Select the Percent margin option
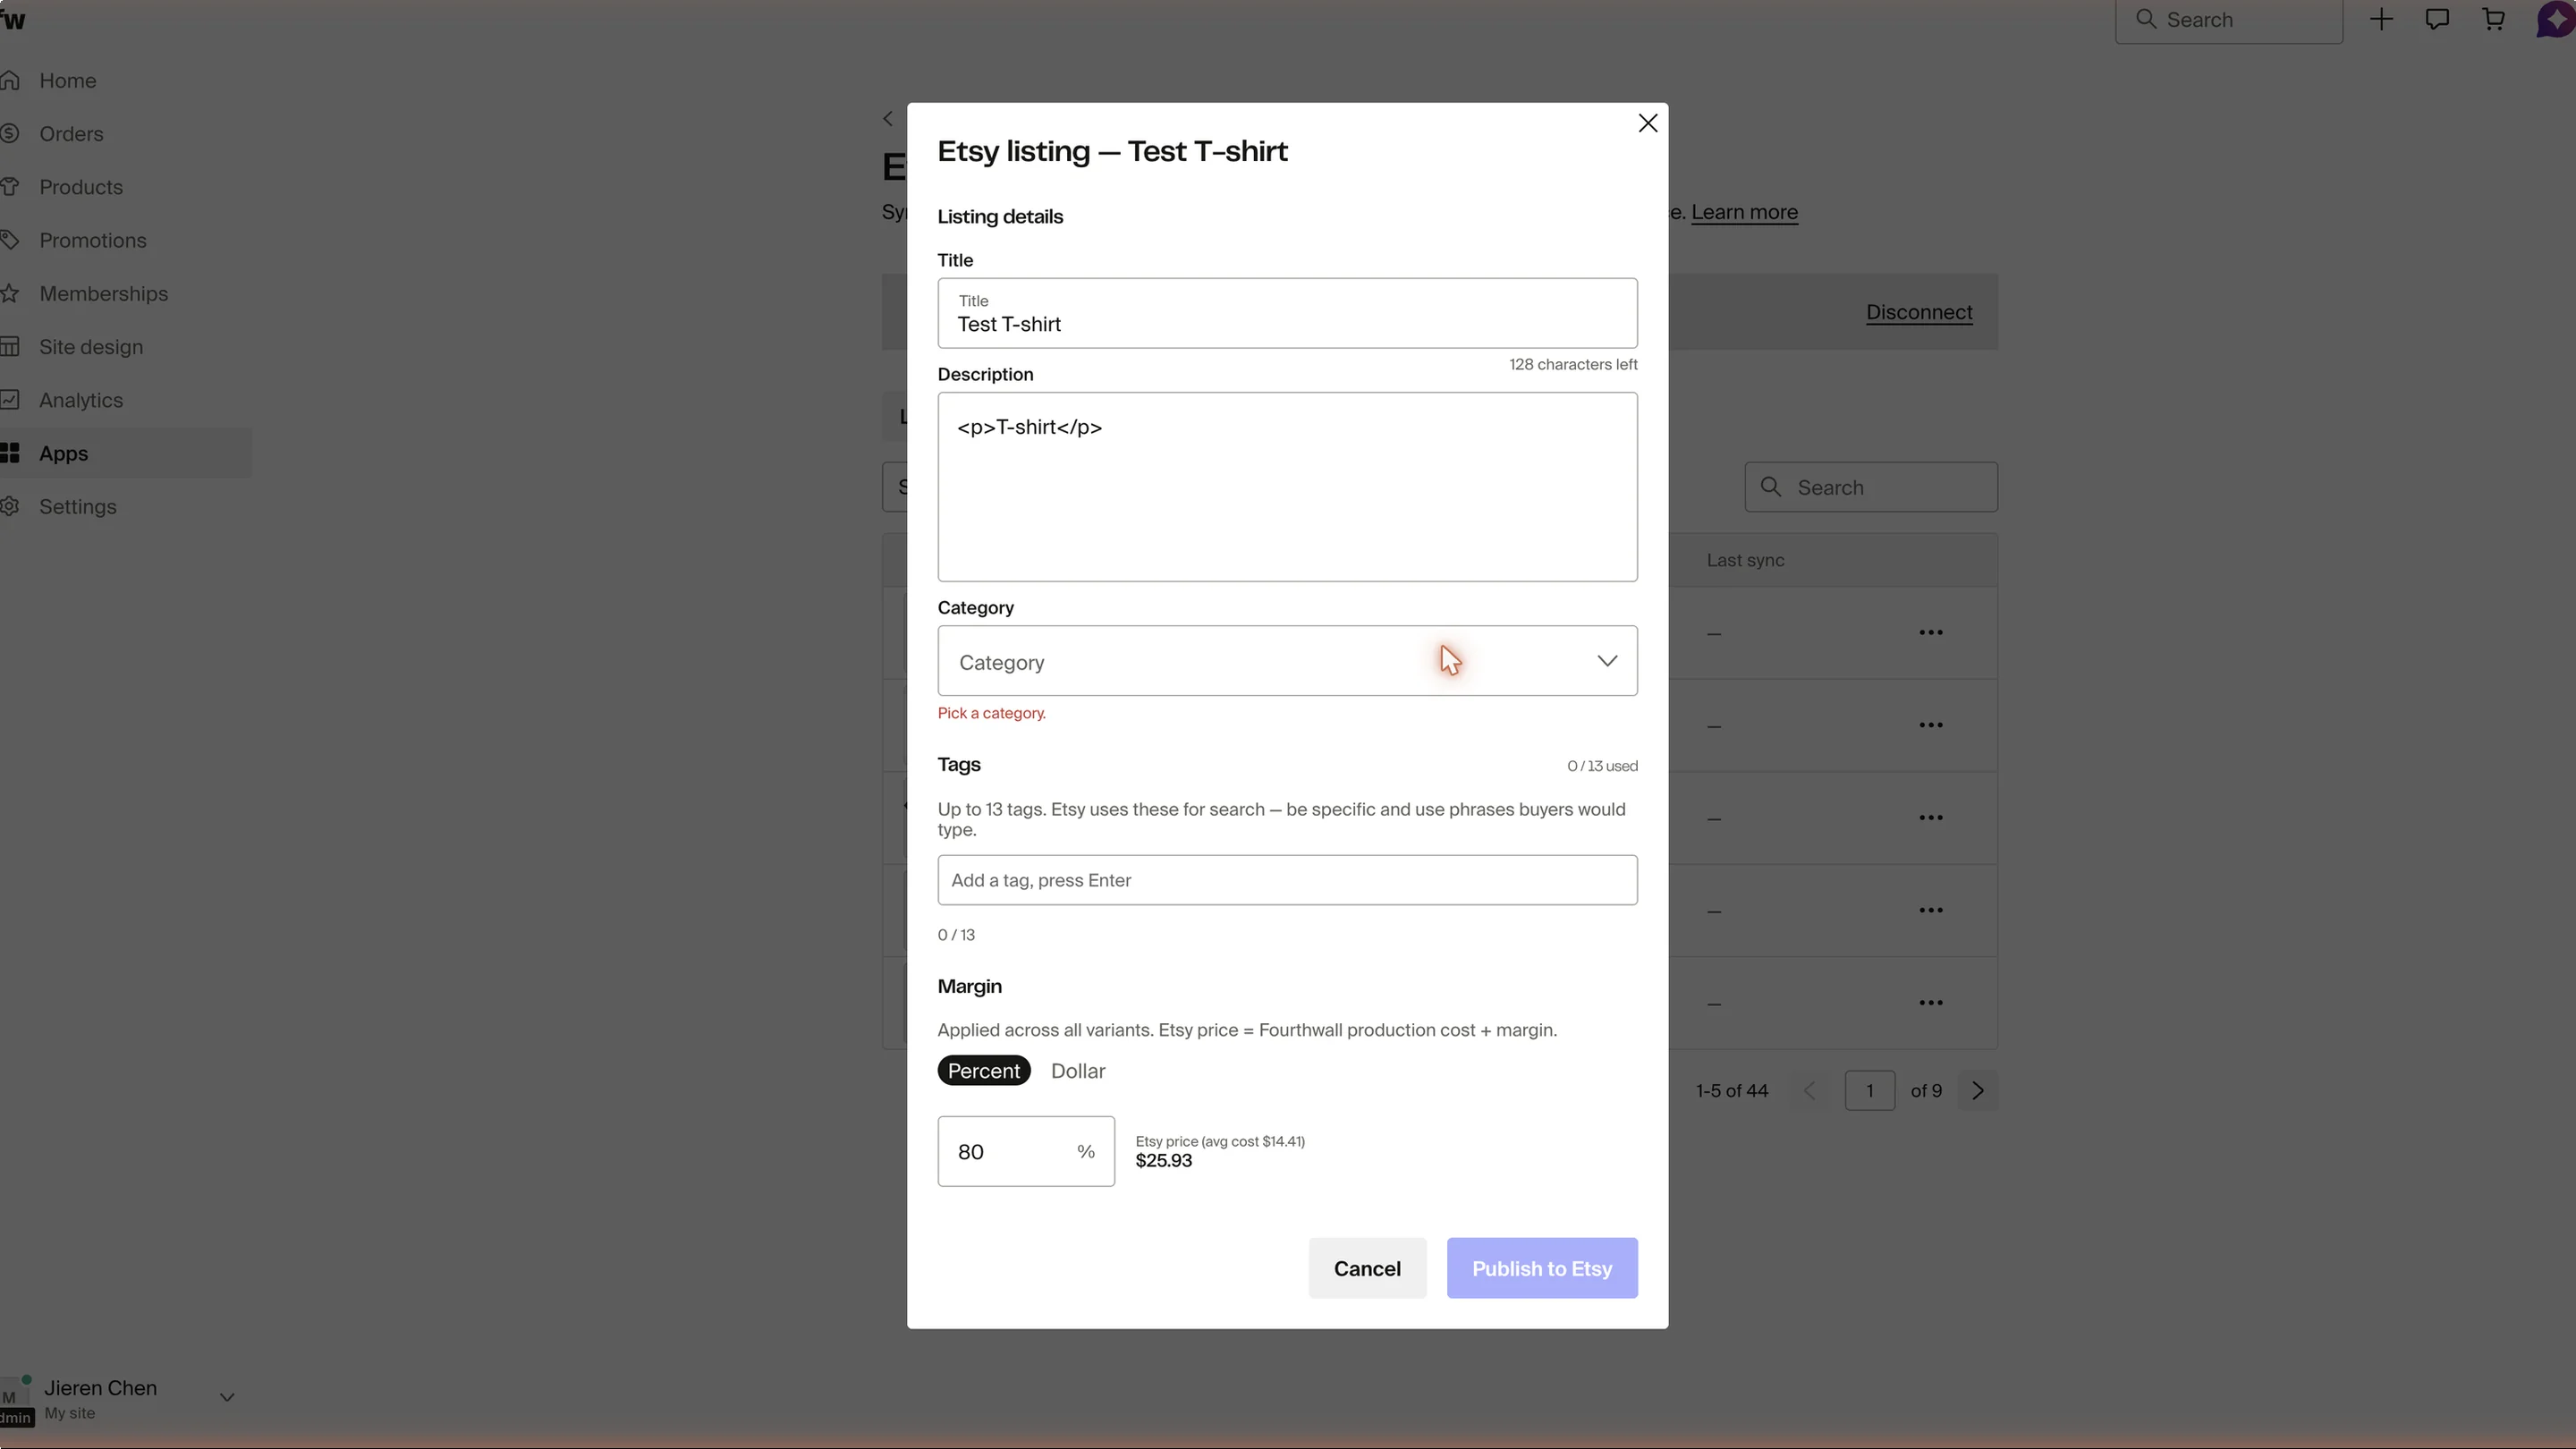The height and width of the screenshot is (1449, 2576). pos(984,1071)
